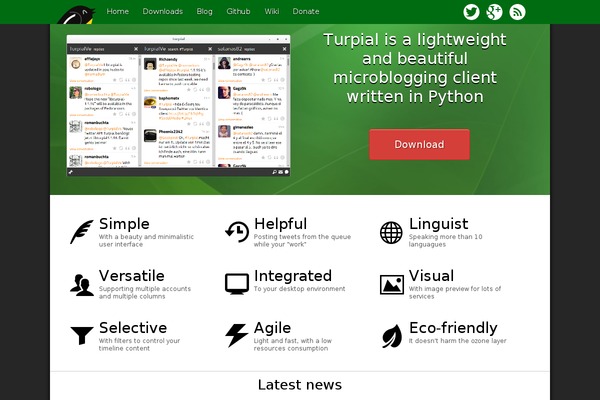
Task: Click the Selective heading
Action: (x=133, y=328)
